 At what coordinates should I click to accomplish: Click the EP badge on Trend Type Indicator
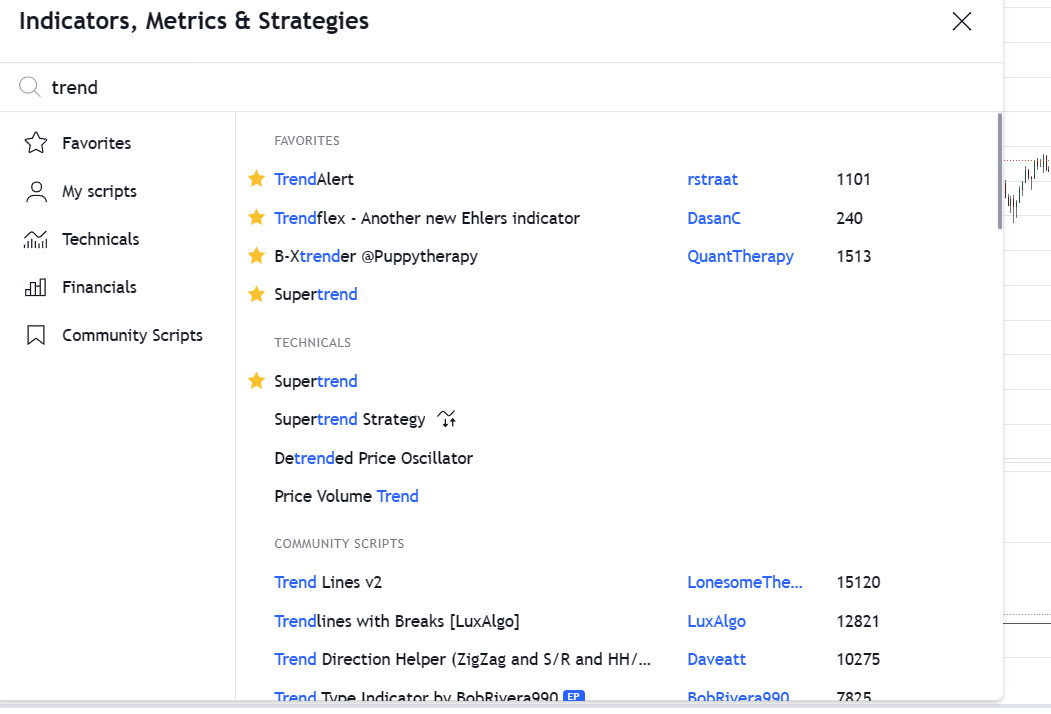[x=573, y=697]
